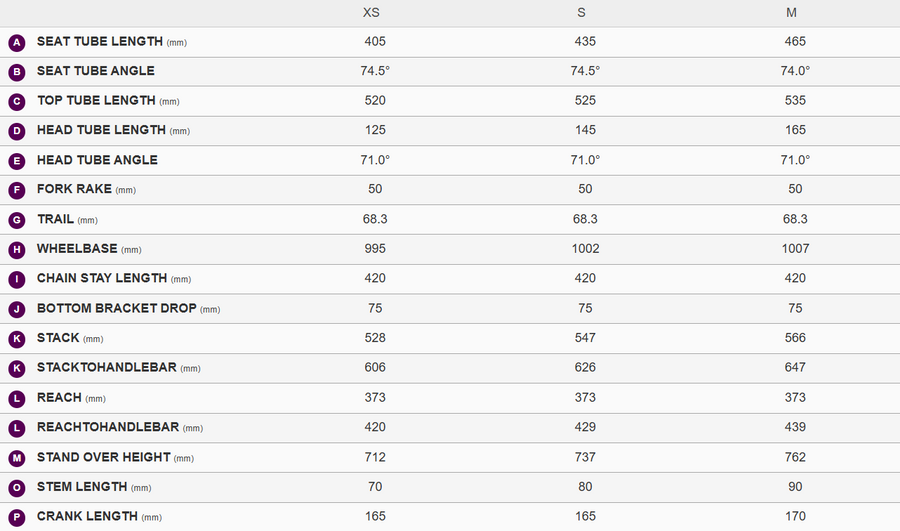The width and height of the screenshot is (900, 531).
Task: Select the REACHTOHANDLEBAR row label
Action: pyautogui.click(x=108, y=427)
